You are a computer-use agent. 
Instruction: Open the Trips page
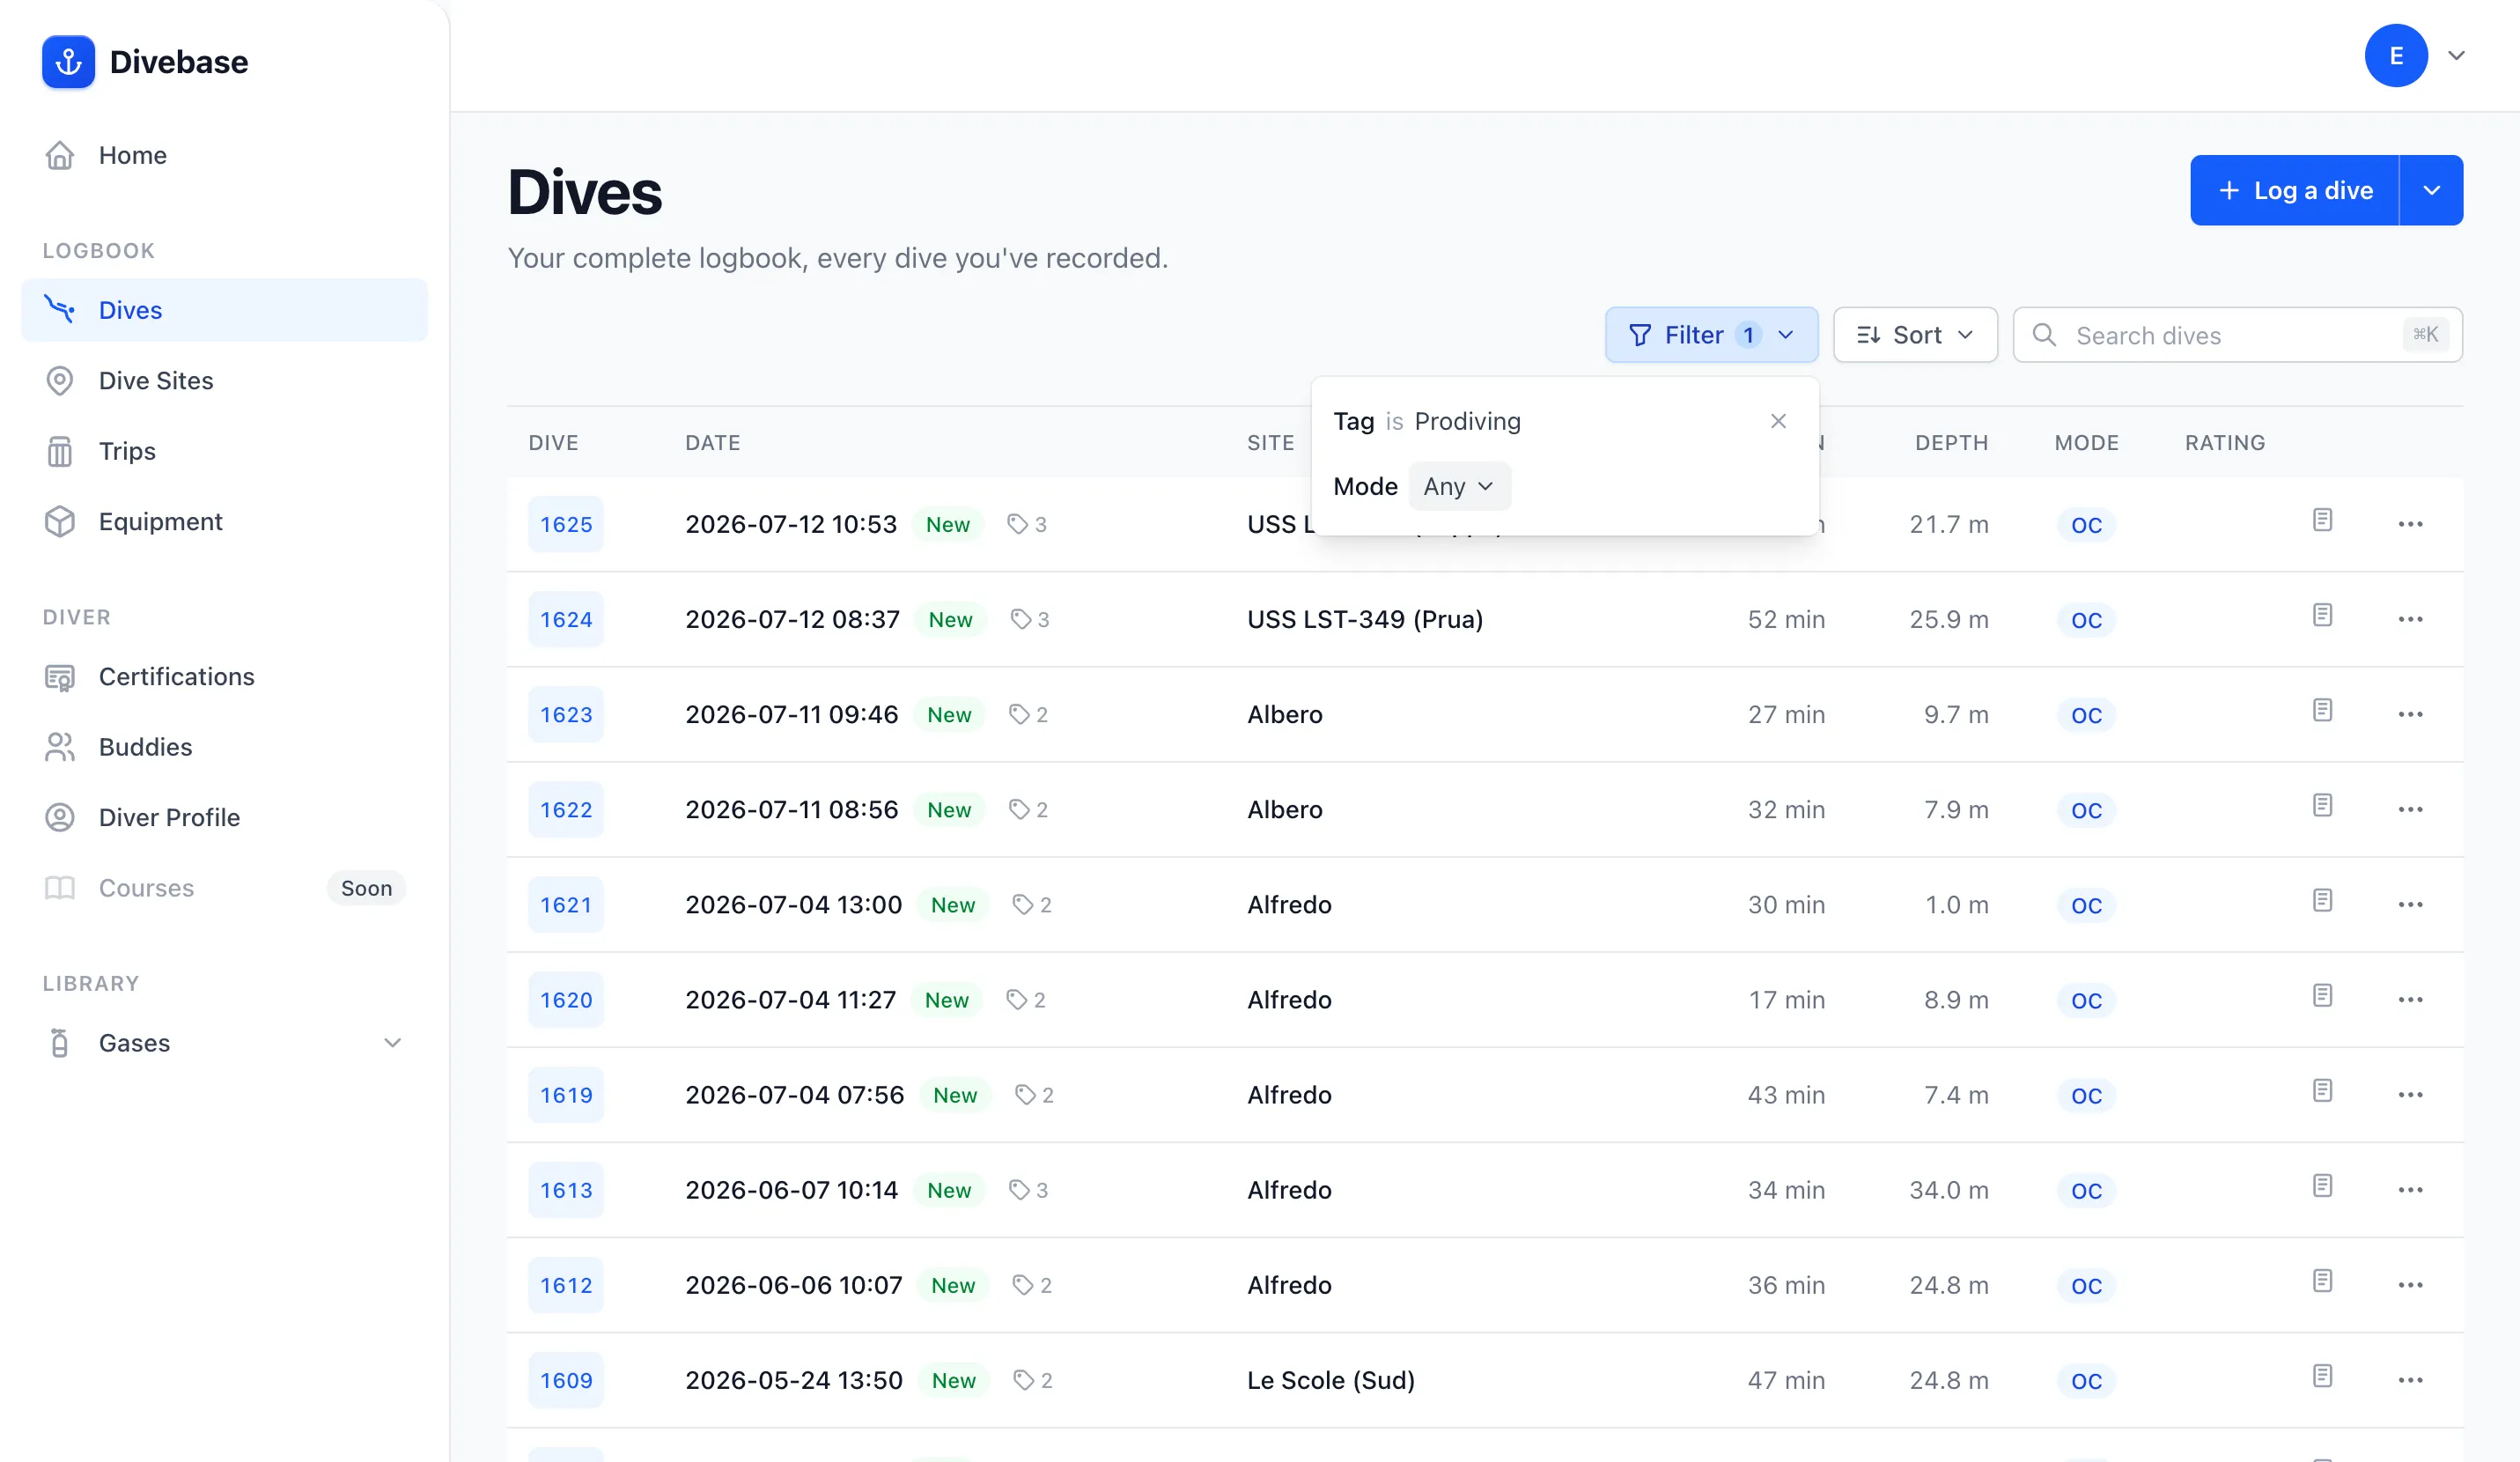click(224, 451)
